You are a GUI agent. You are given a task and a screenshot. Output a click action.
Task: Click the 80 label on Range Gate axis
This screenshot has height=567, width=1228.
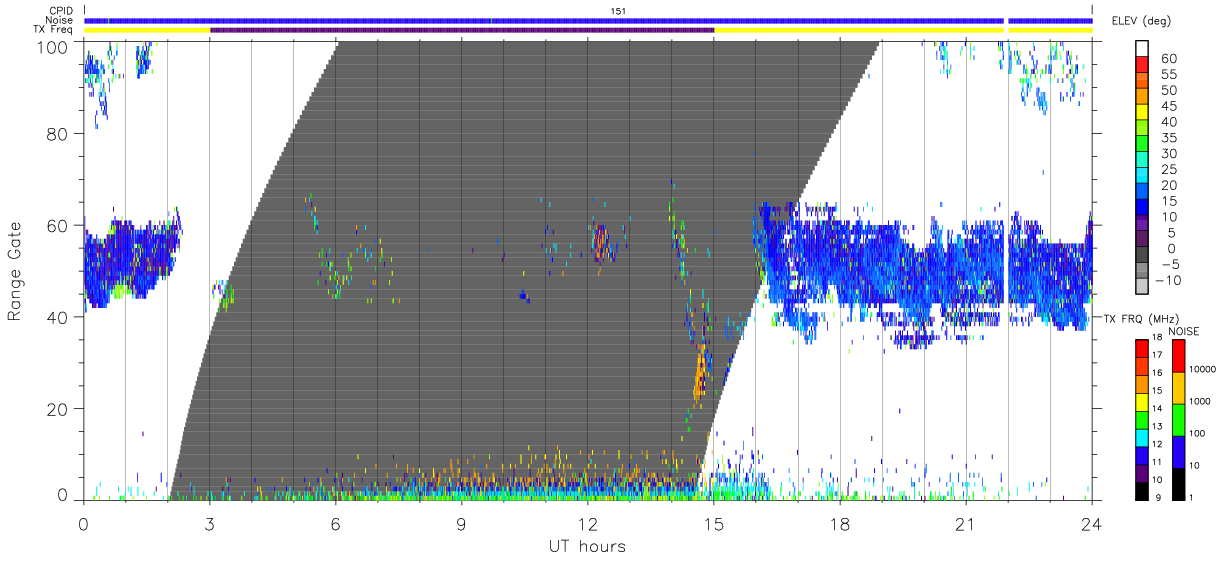click(x=59, y=135)
